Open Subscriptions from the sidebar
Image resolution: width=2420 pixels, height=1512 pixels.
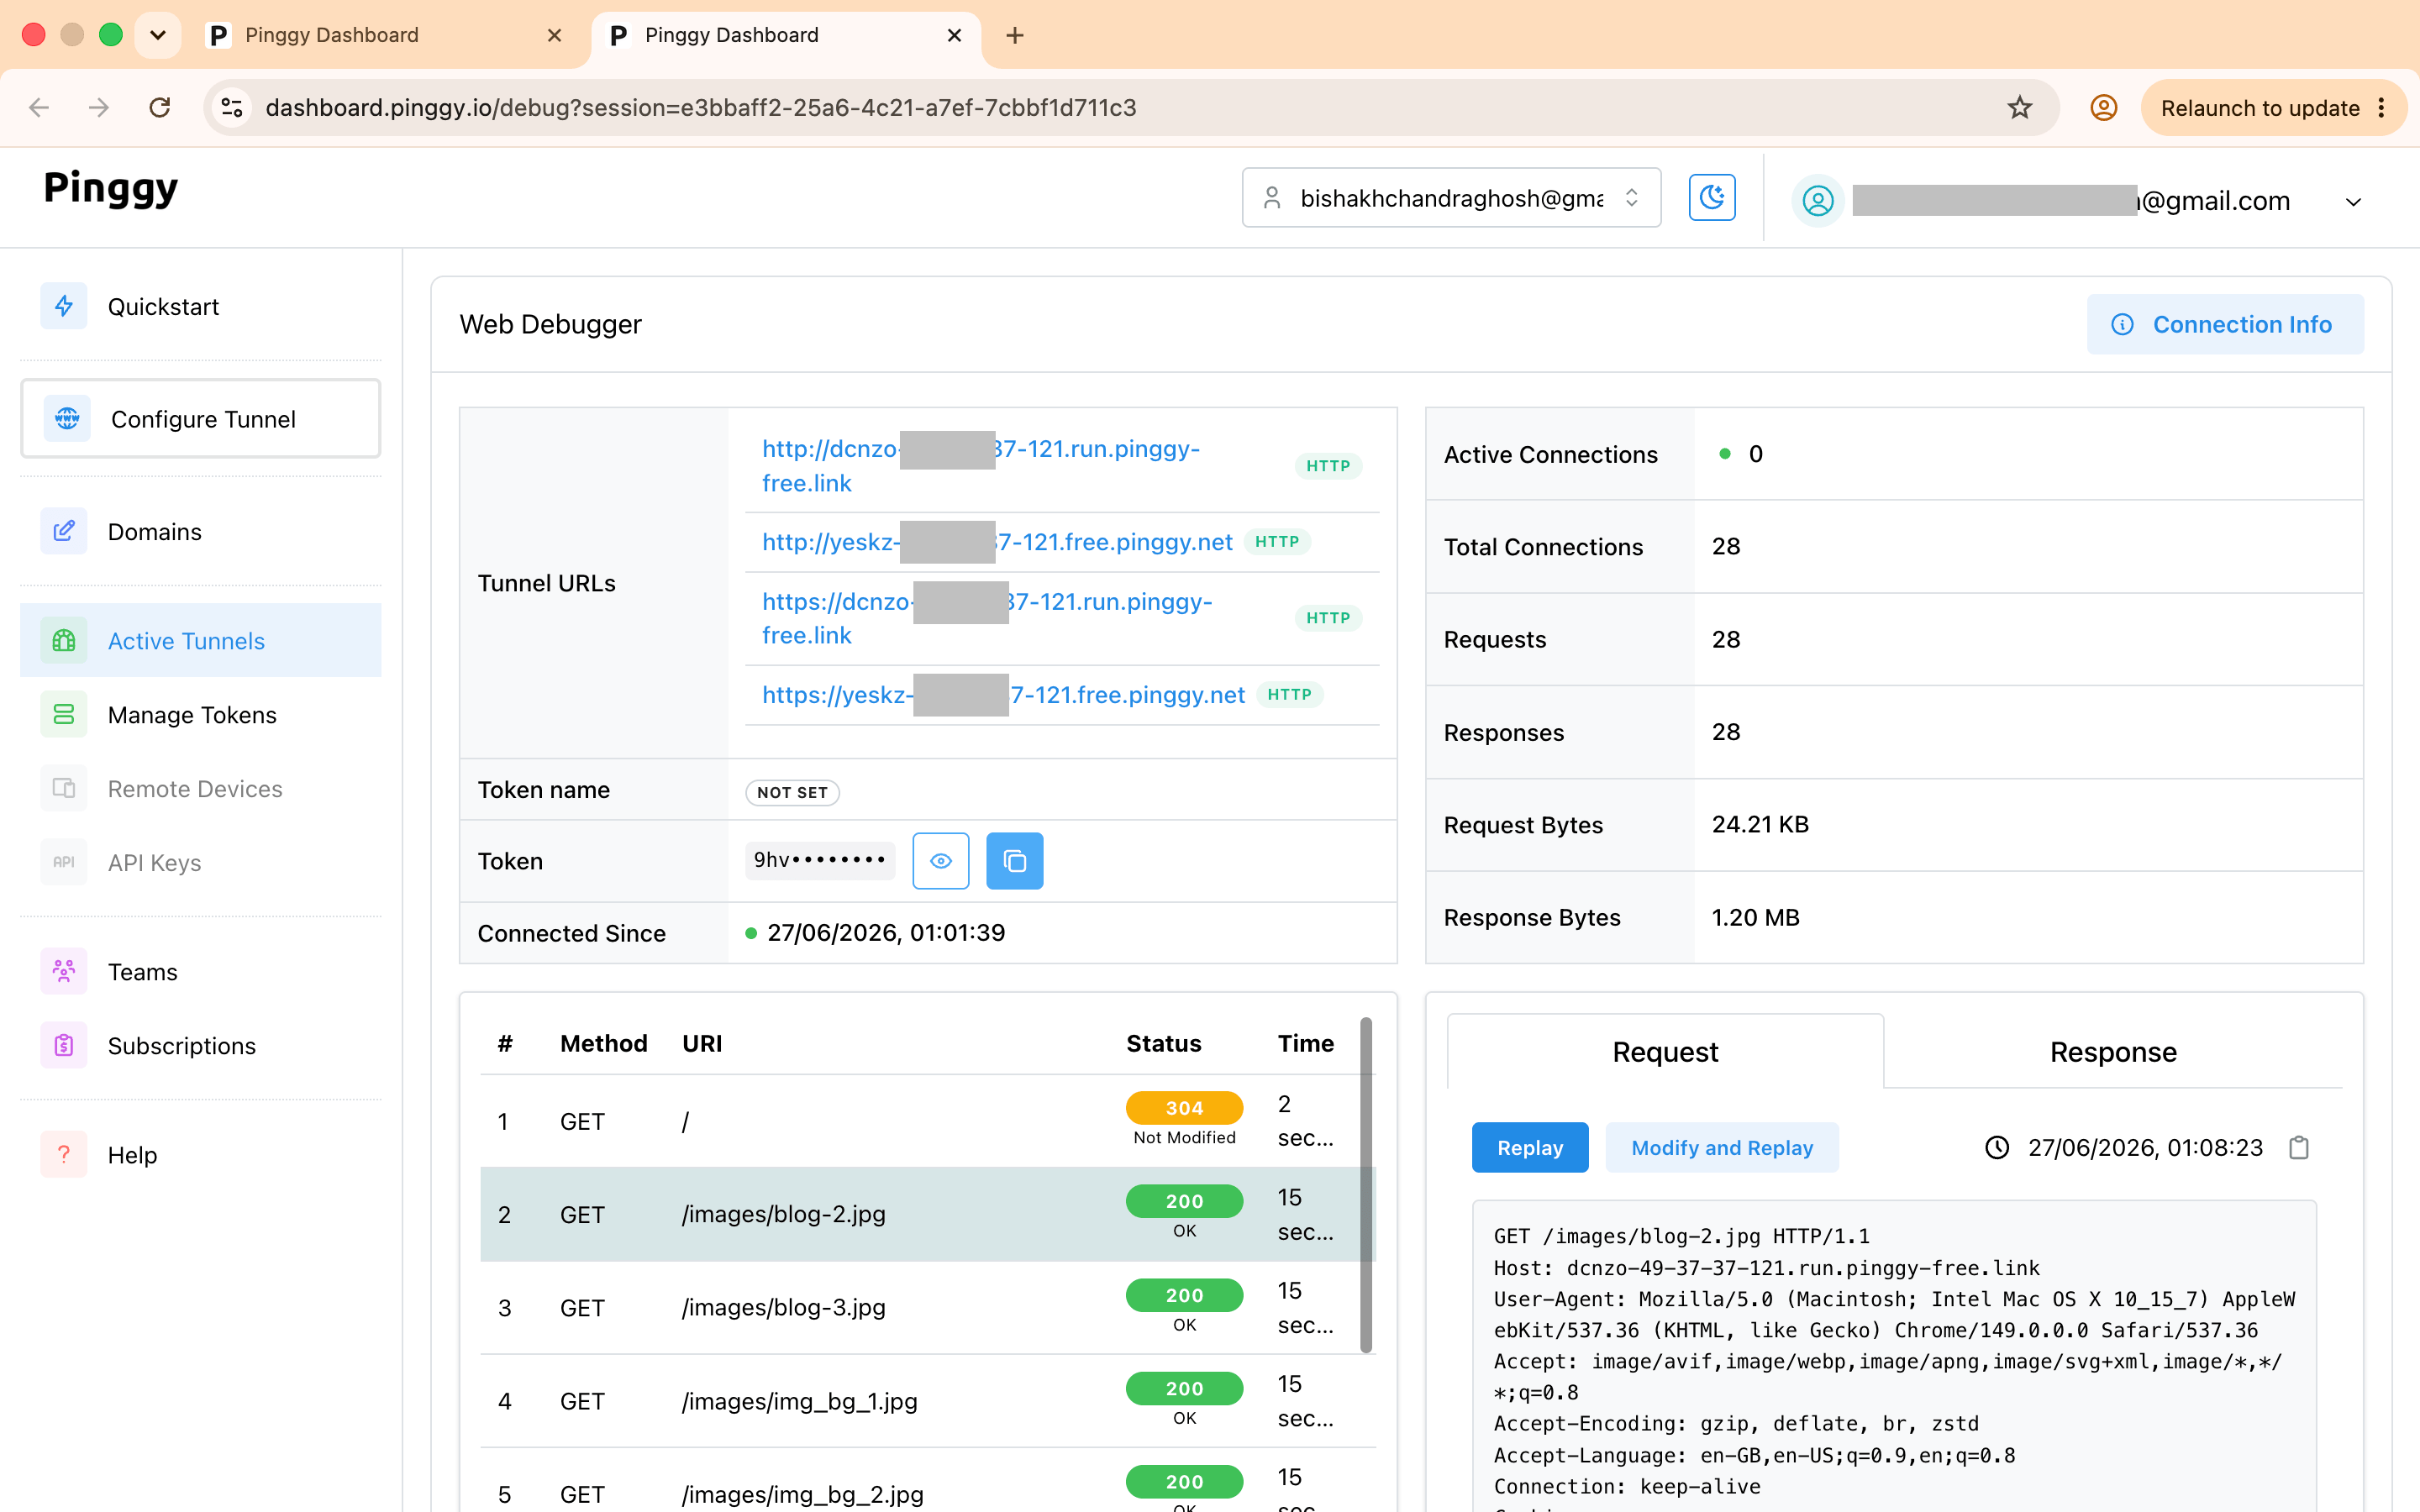click(x=200, y=1045)
